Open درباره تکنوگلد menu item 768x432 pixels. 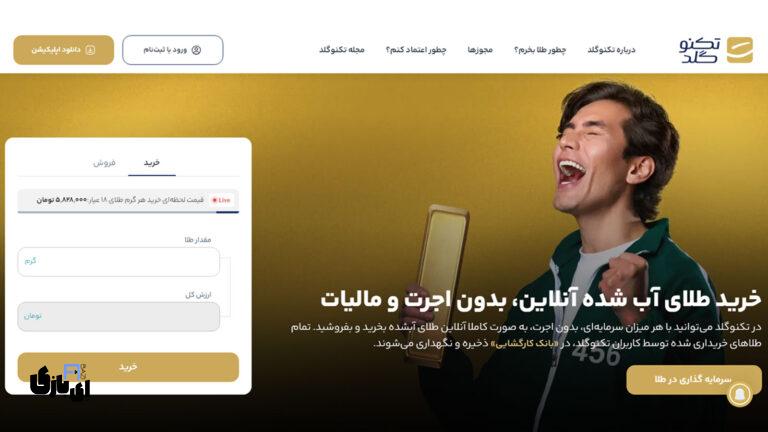pyautogui.click(x=611, y=50)
